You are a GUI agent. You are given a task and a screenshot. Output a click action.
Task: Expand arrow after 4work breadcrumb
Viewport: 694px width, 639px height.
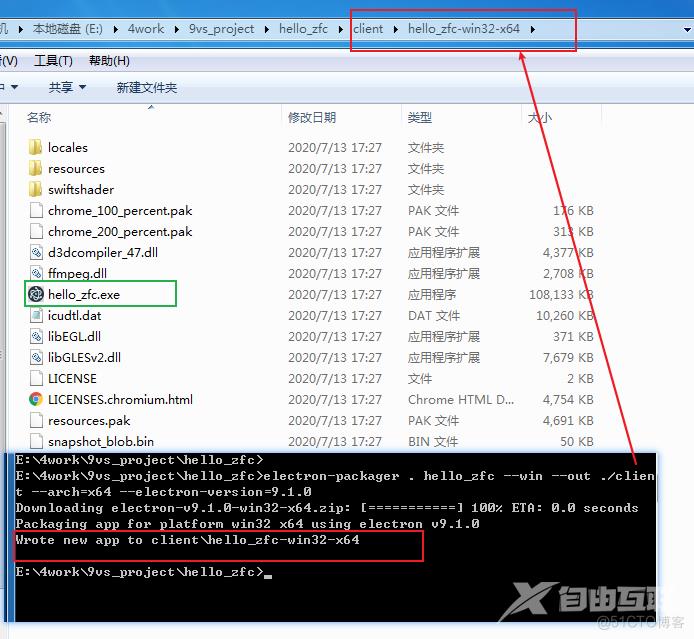(x=177, y=30)
